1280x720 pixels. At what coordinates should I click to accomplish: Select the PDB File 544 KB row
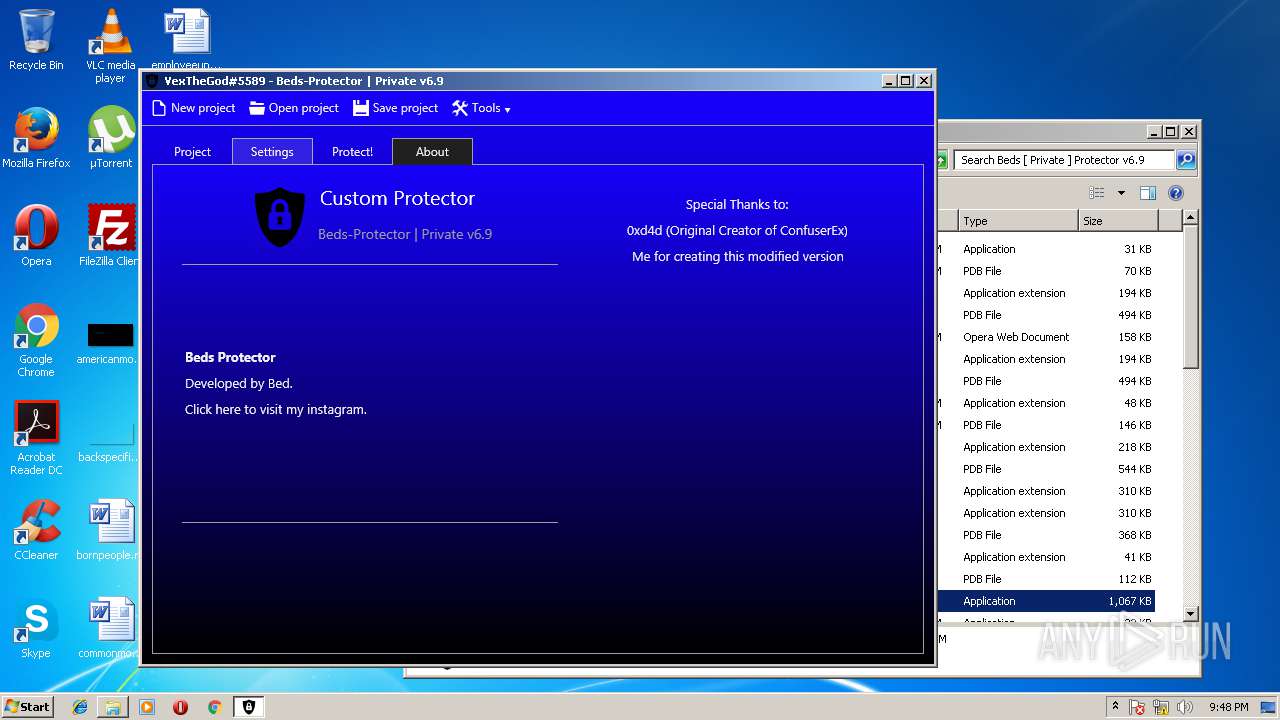[1046, 469]
